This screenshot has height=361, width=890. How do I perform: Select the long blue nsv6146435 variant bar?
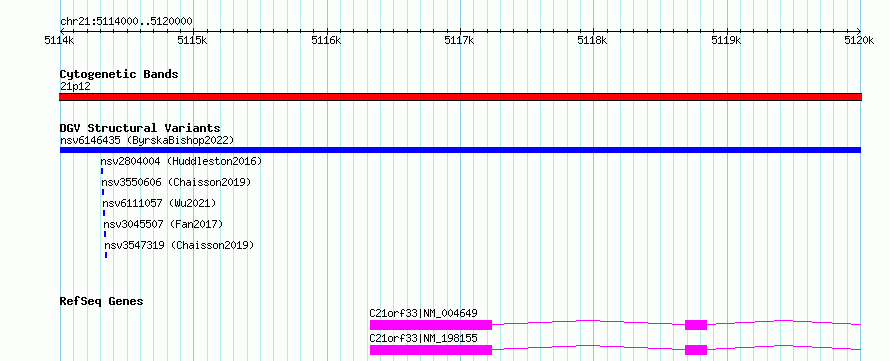[460, 150]
